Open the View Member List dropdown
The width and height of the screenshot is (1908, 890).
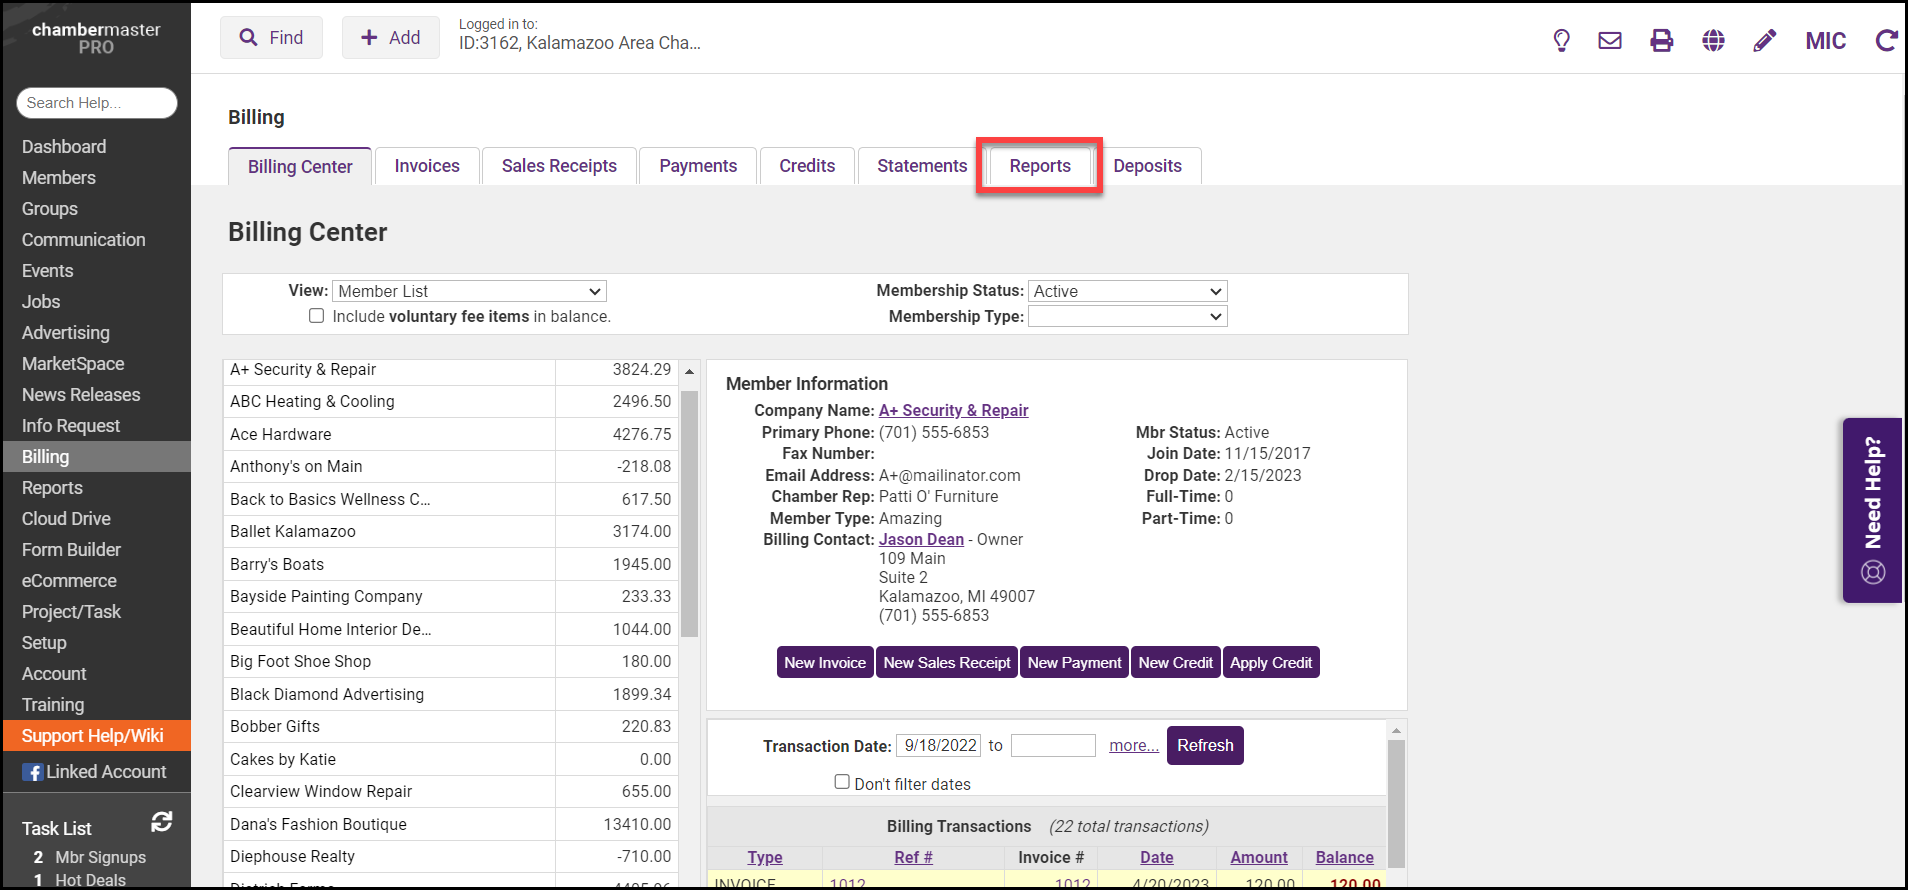point(469,291)
